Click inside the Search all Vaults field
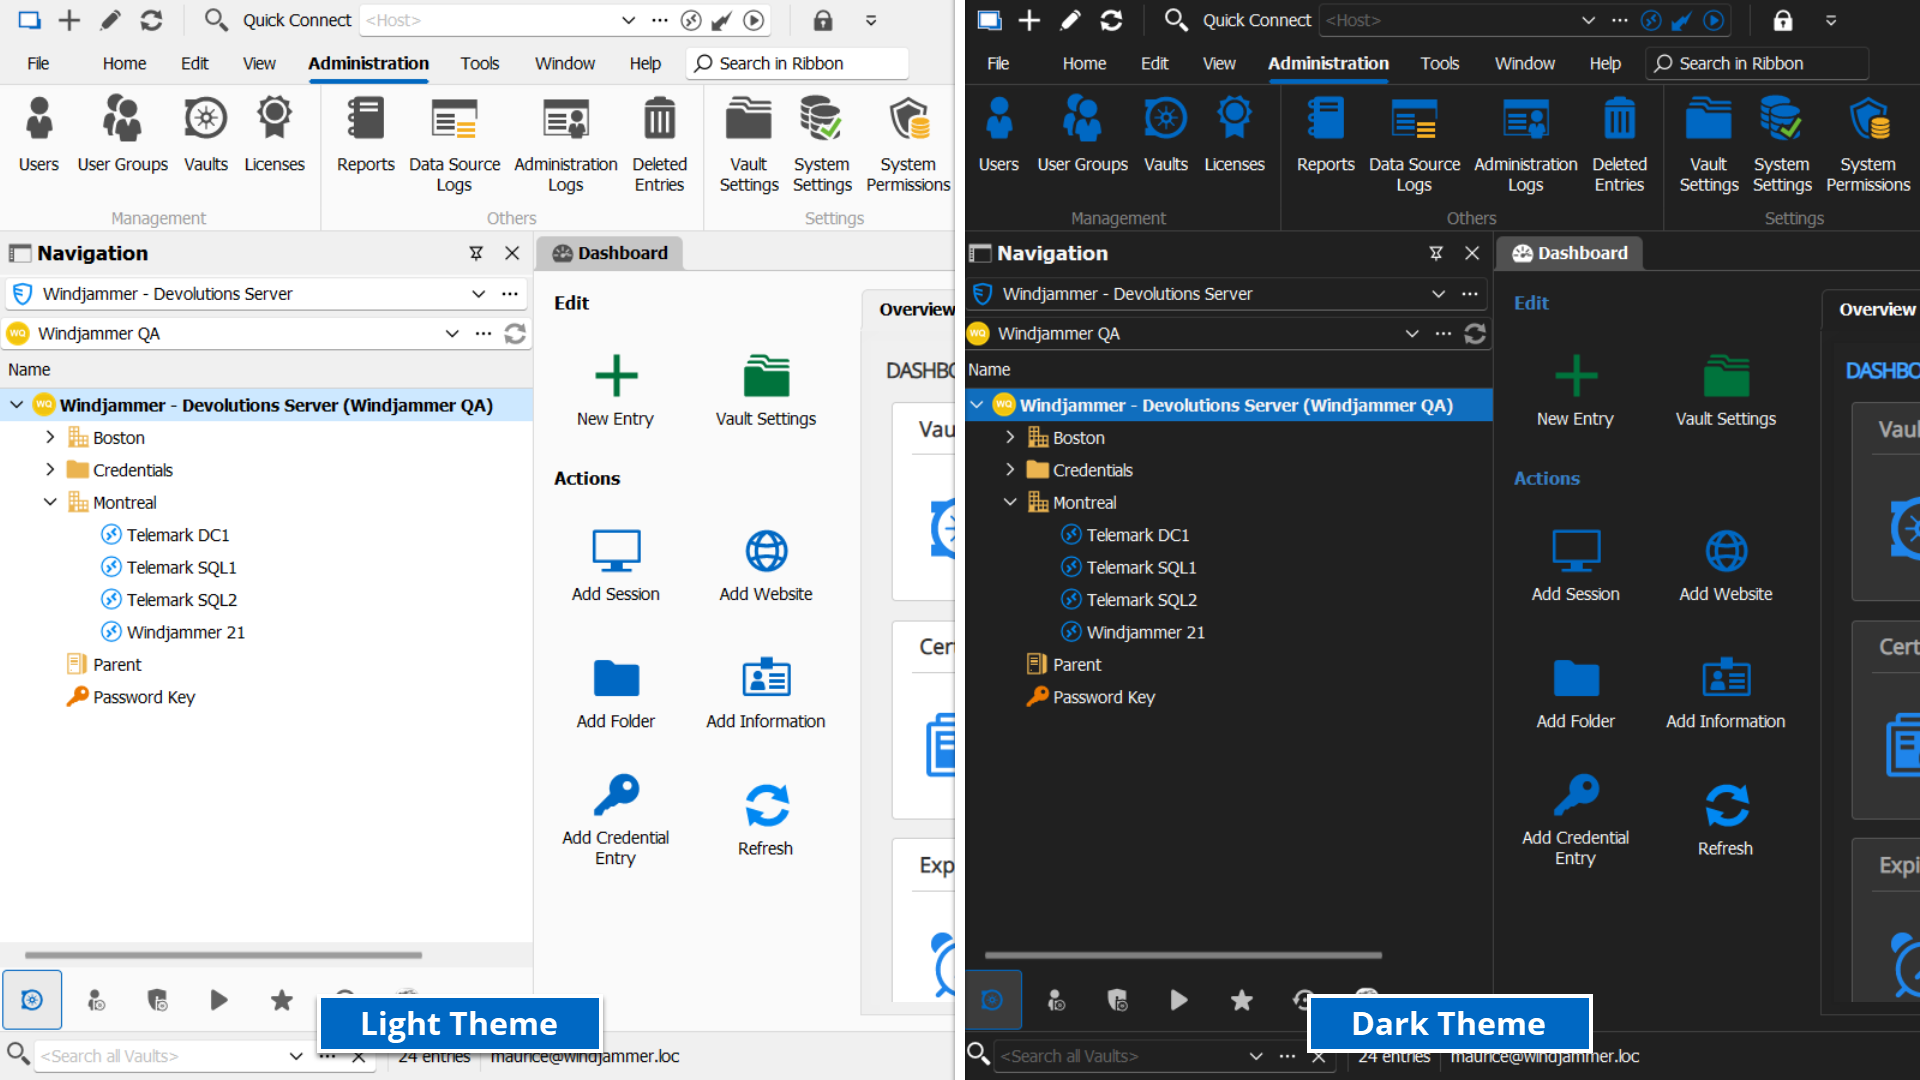This screenshot has height=1080, width=1920. pyautogui.click(x=160, y=1055)
